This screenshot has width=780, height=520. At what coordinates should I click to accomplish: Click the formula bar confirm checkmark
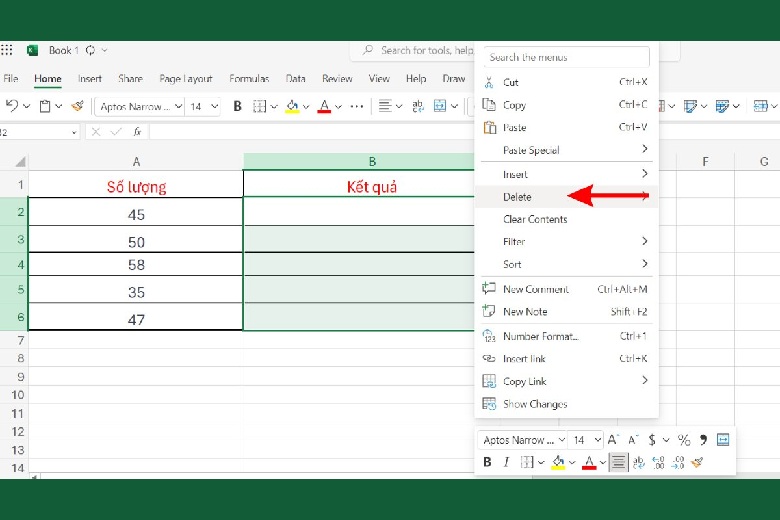pos(116,132)
